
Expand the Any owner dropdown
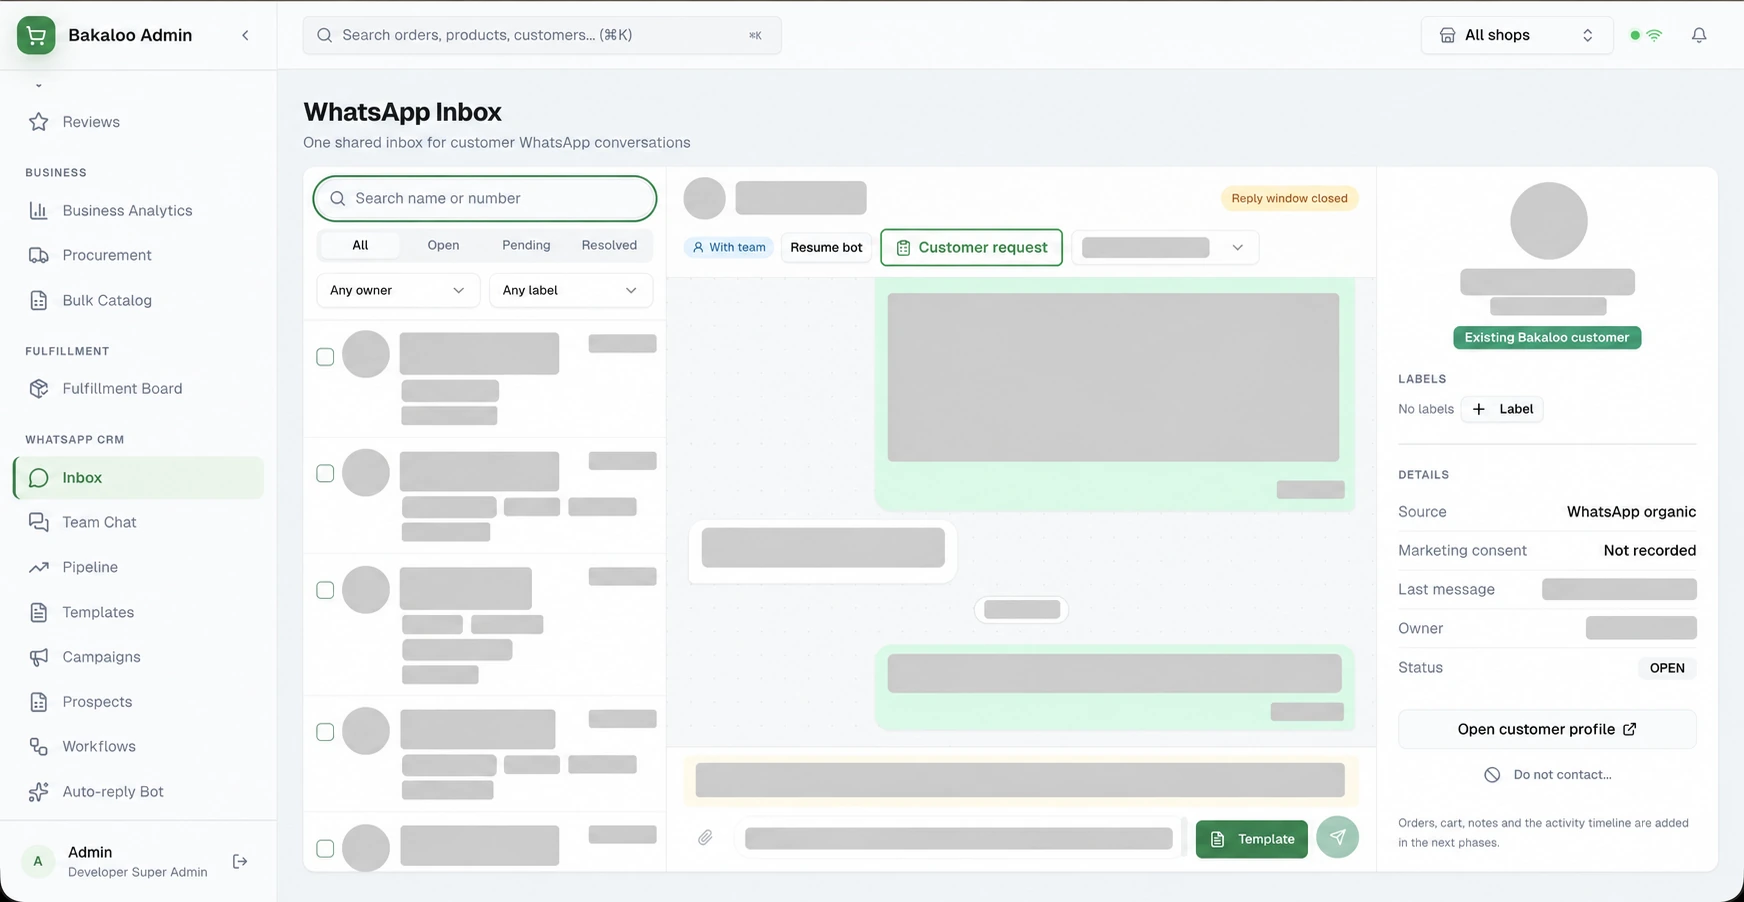click(x=398, y=290)
